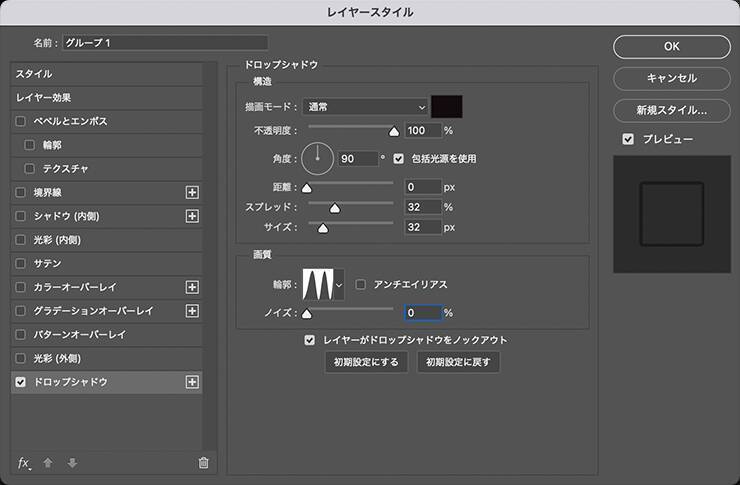Uncheck 包括光源を使用 checkbox
Viewport: 740px width, 485px height.
[x=399, y=158]
